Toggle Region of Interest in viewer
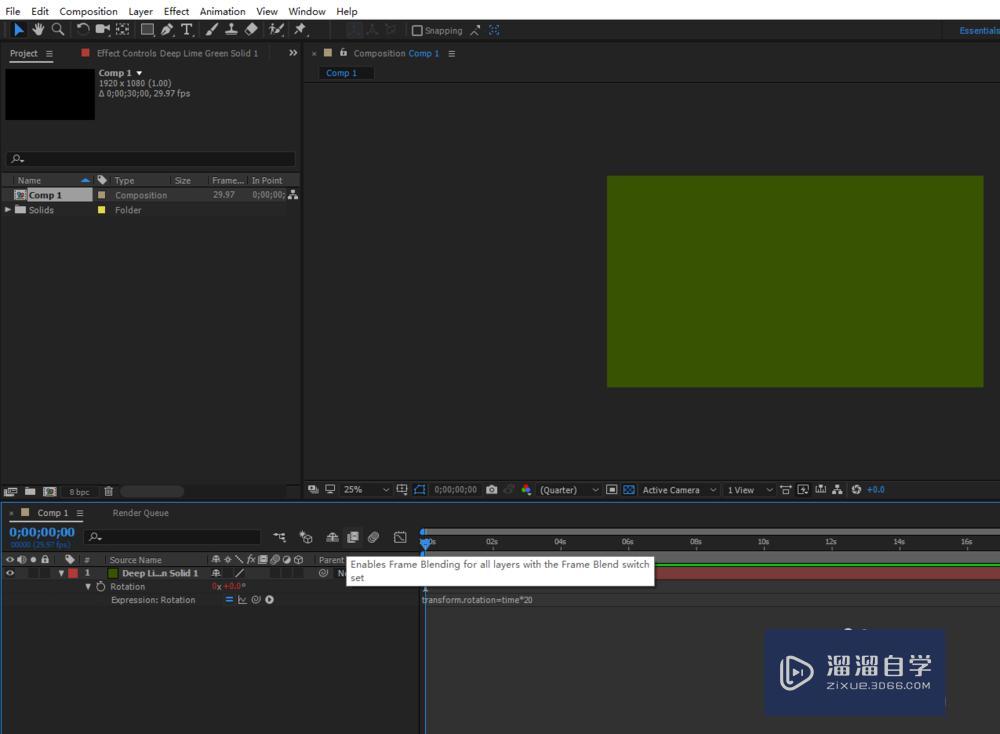1000x734 pixels. point(612,490)
